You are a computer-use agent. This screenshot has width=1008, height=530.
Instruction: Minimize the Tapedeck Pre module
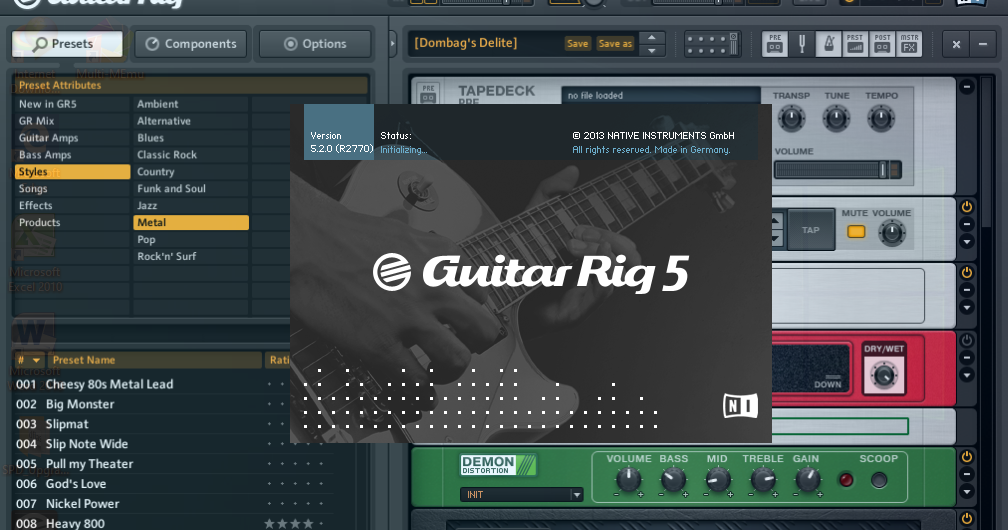(x=966, y=87)
